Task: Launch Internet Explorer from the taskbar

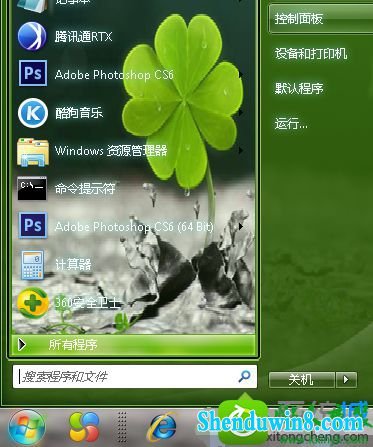Action: click(x=162, y=427)
